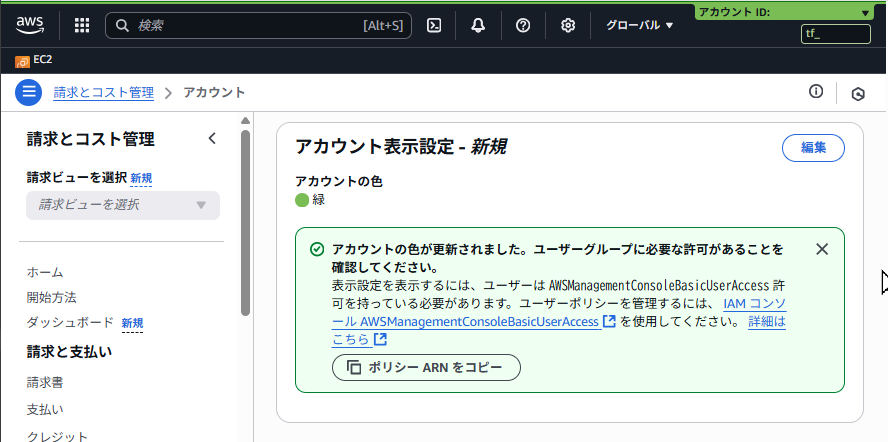Image resolution: width=888 pixels, height=442 pixels.
Task: Click ポリシー ARN をコピー button
Action: (x=426, y=367)
